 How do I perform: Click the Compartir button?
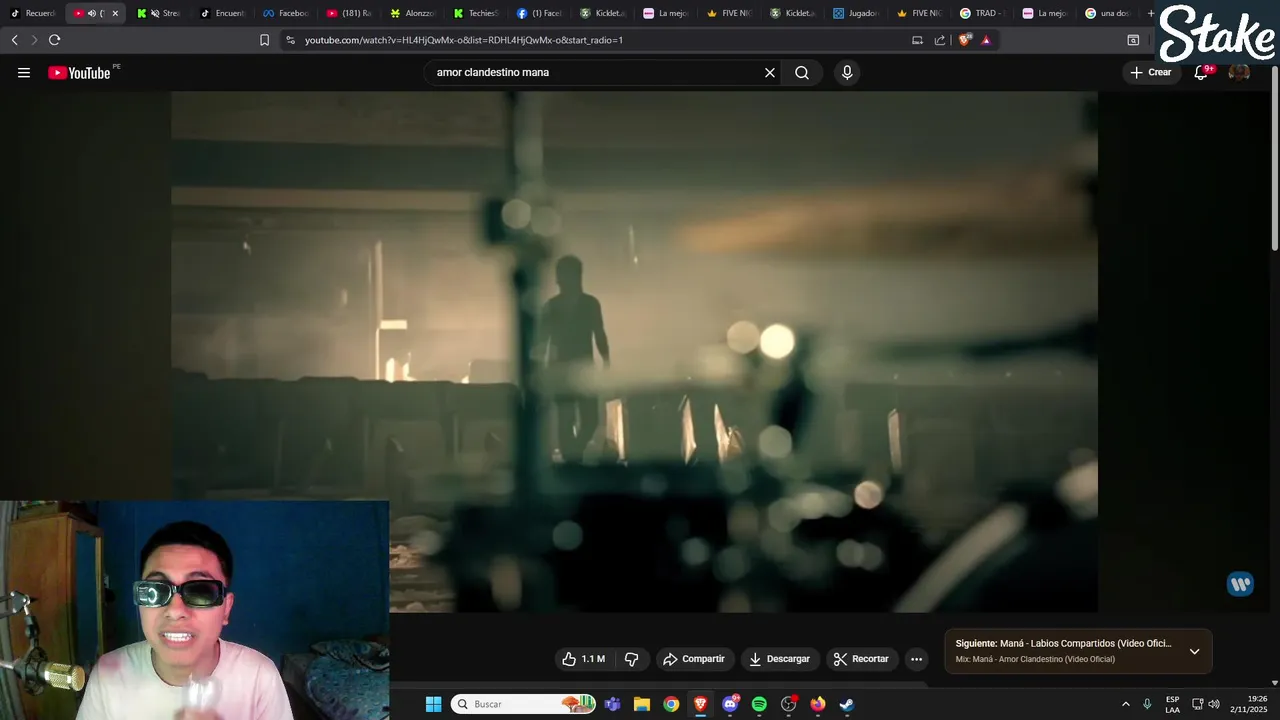coord(694,659)
